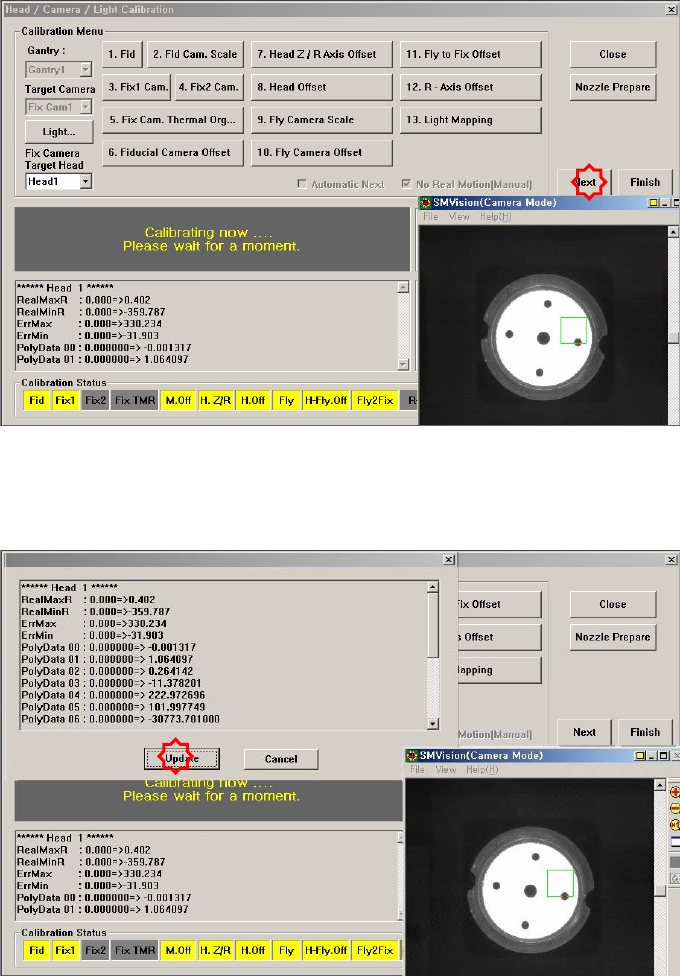Open the Target Camera dropdown showing Fix Cam1
680x976 pixels.
pos(86,106)
